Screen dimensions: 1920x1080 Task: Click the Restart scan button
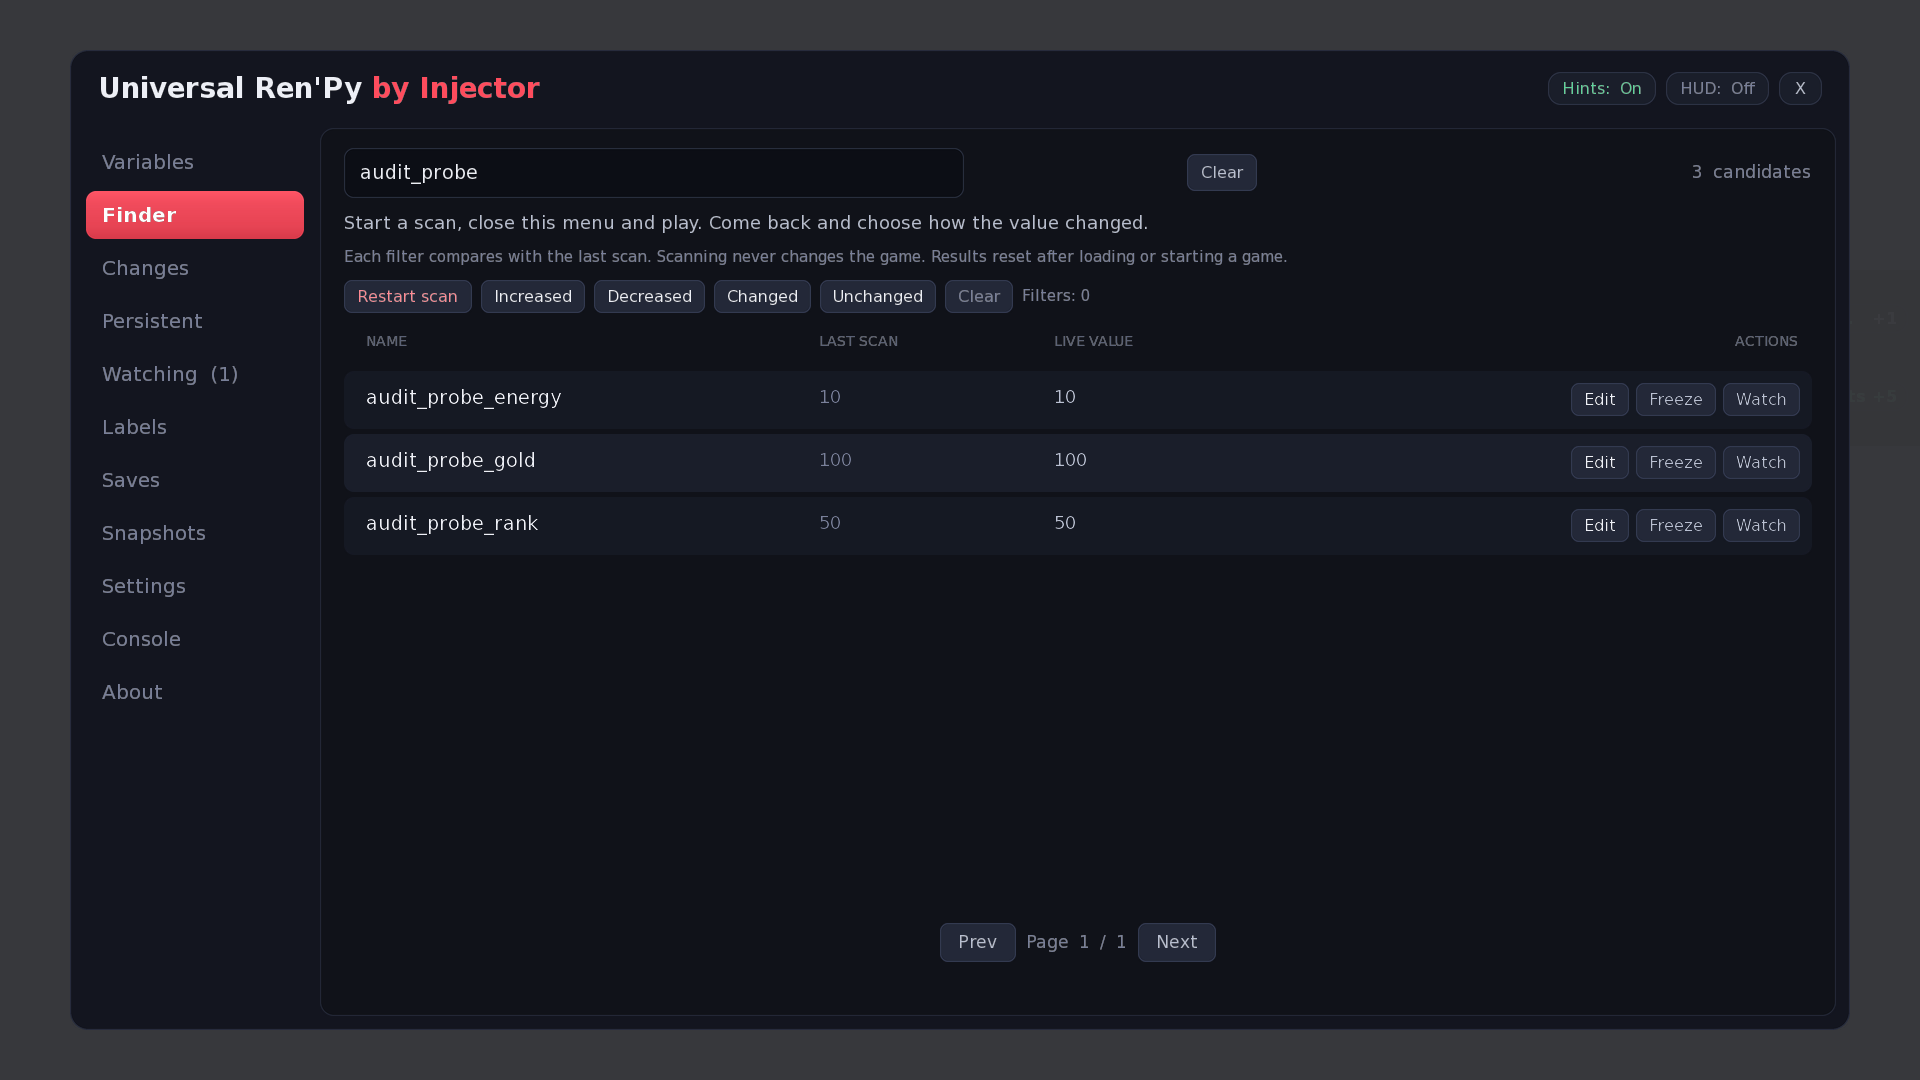point(407,297)
